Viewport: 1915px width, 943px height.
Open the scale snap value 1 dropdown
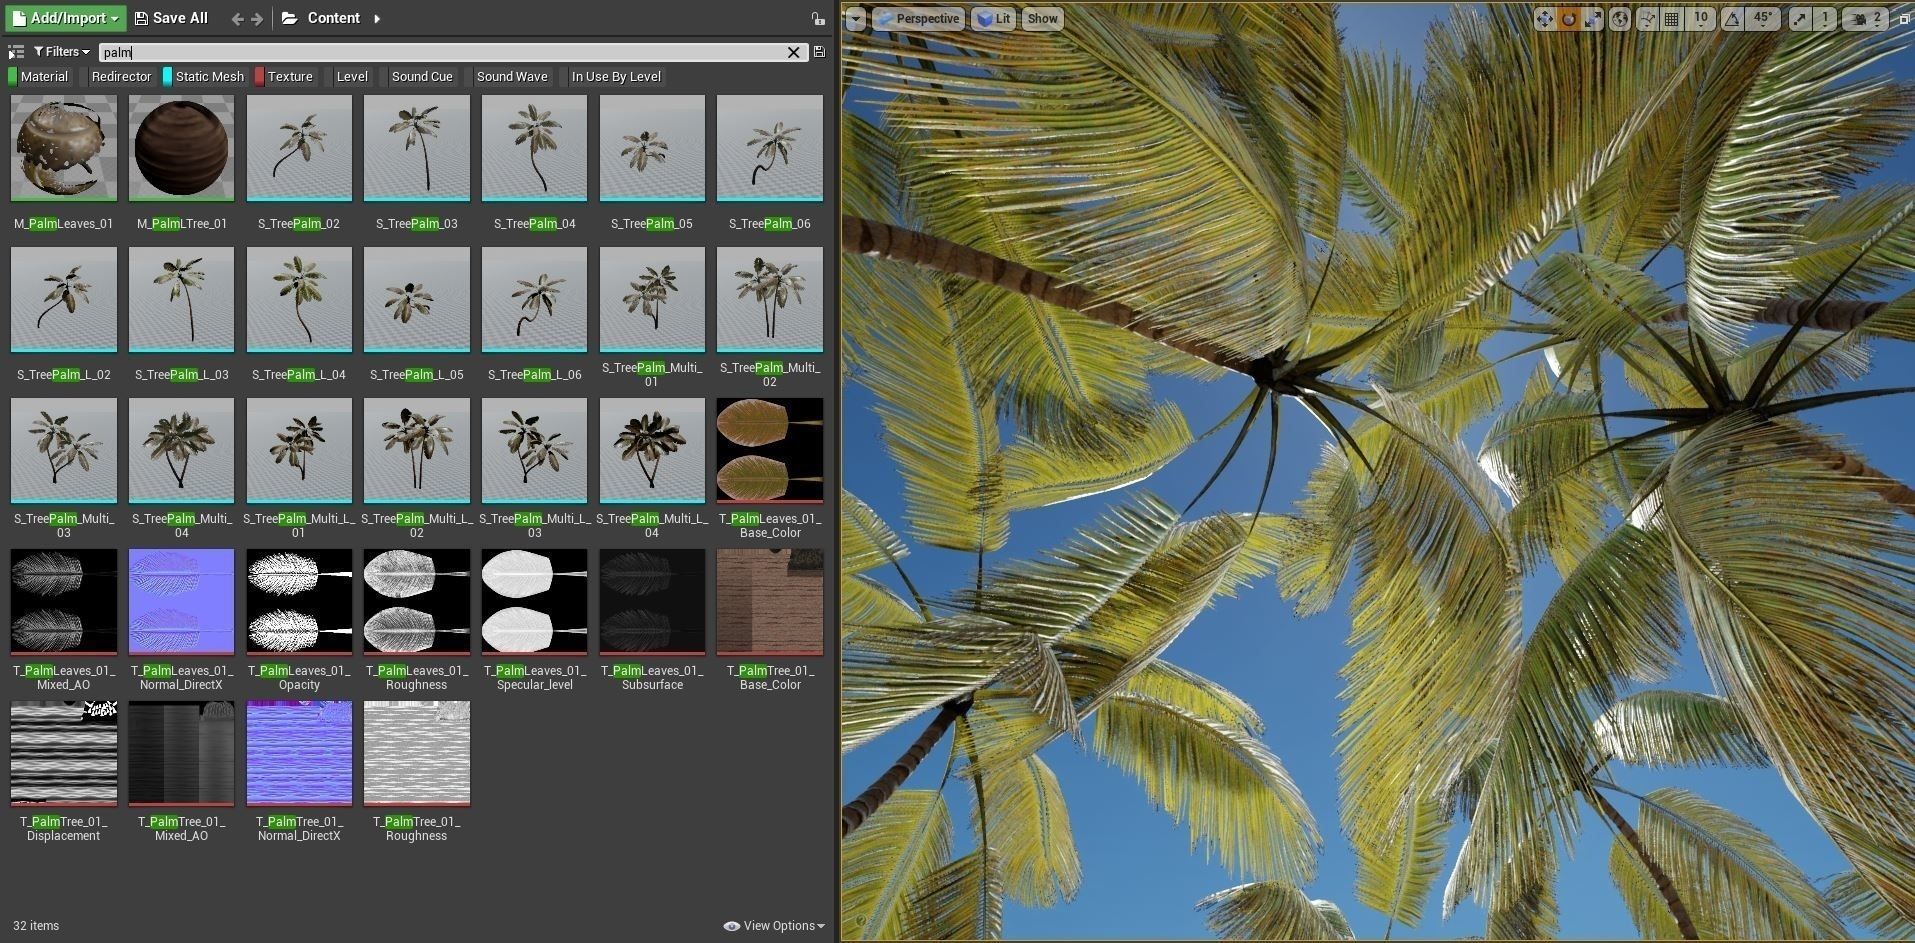[x=1825, y=18]
